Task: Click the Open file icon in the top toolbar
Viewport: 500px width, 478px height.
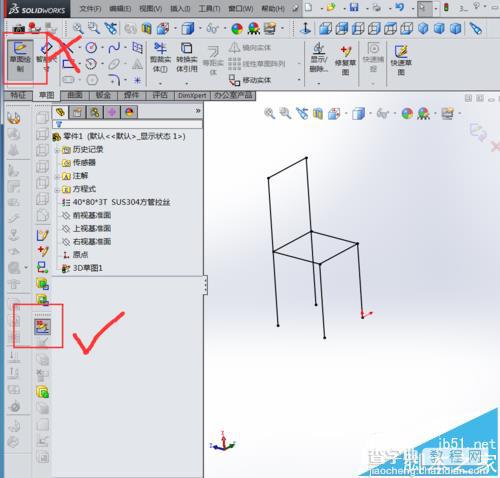Action: (331, 7)
